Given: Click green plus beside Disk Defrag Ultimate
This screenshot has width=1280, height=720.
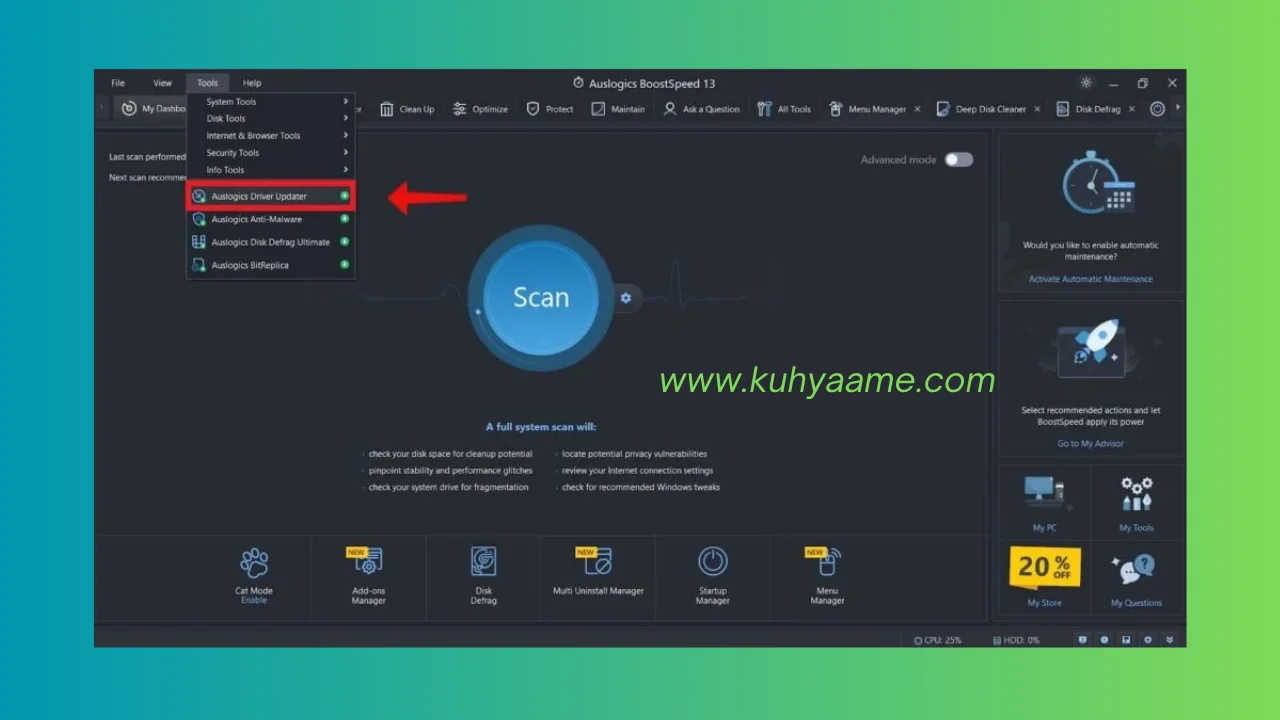Looking at the screenshot, I should tap(344, 242).
